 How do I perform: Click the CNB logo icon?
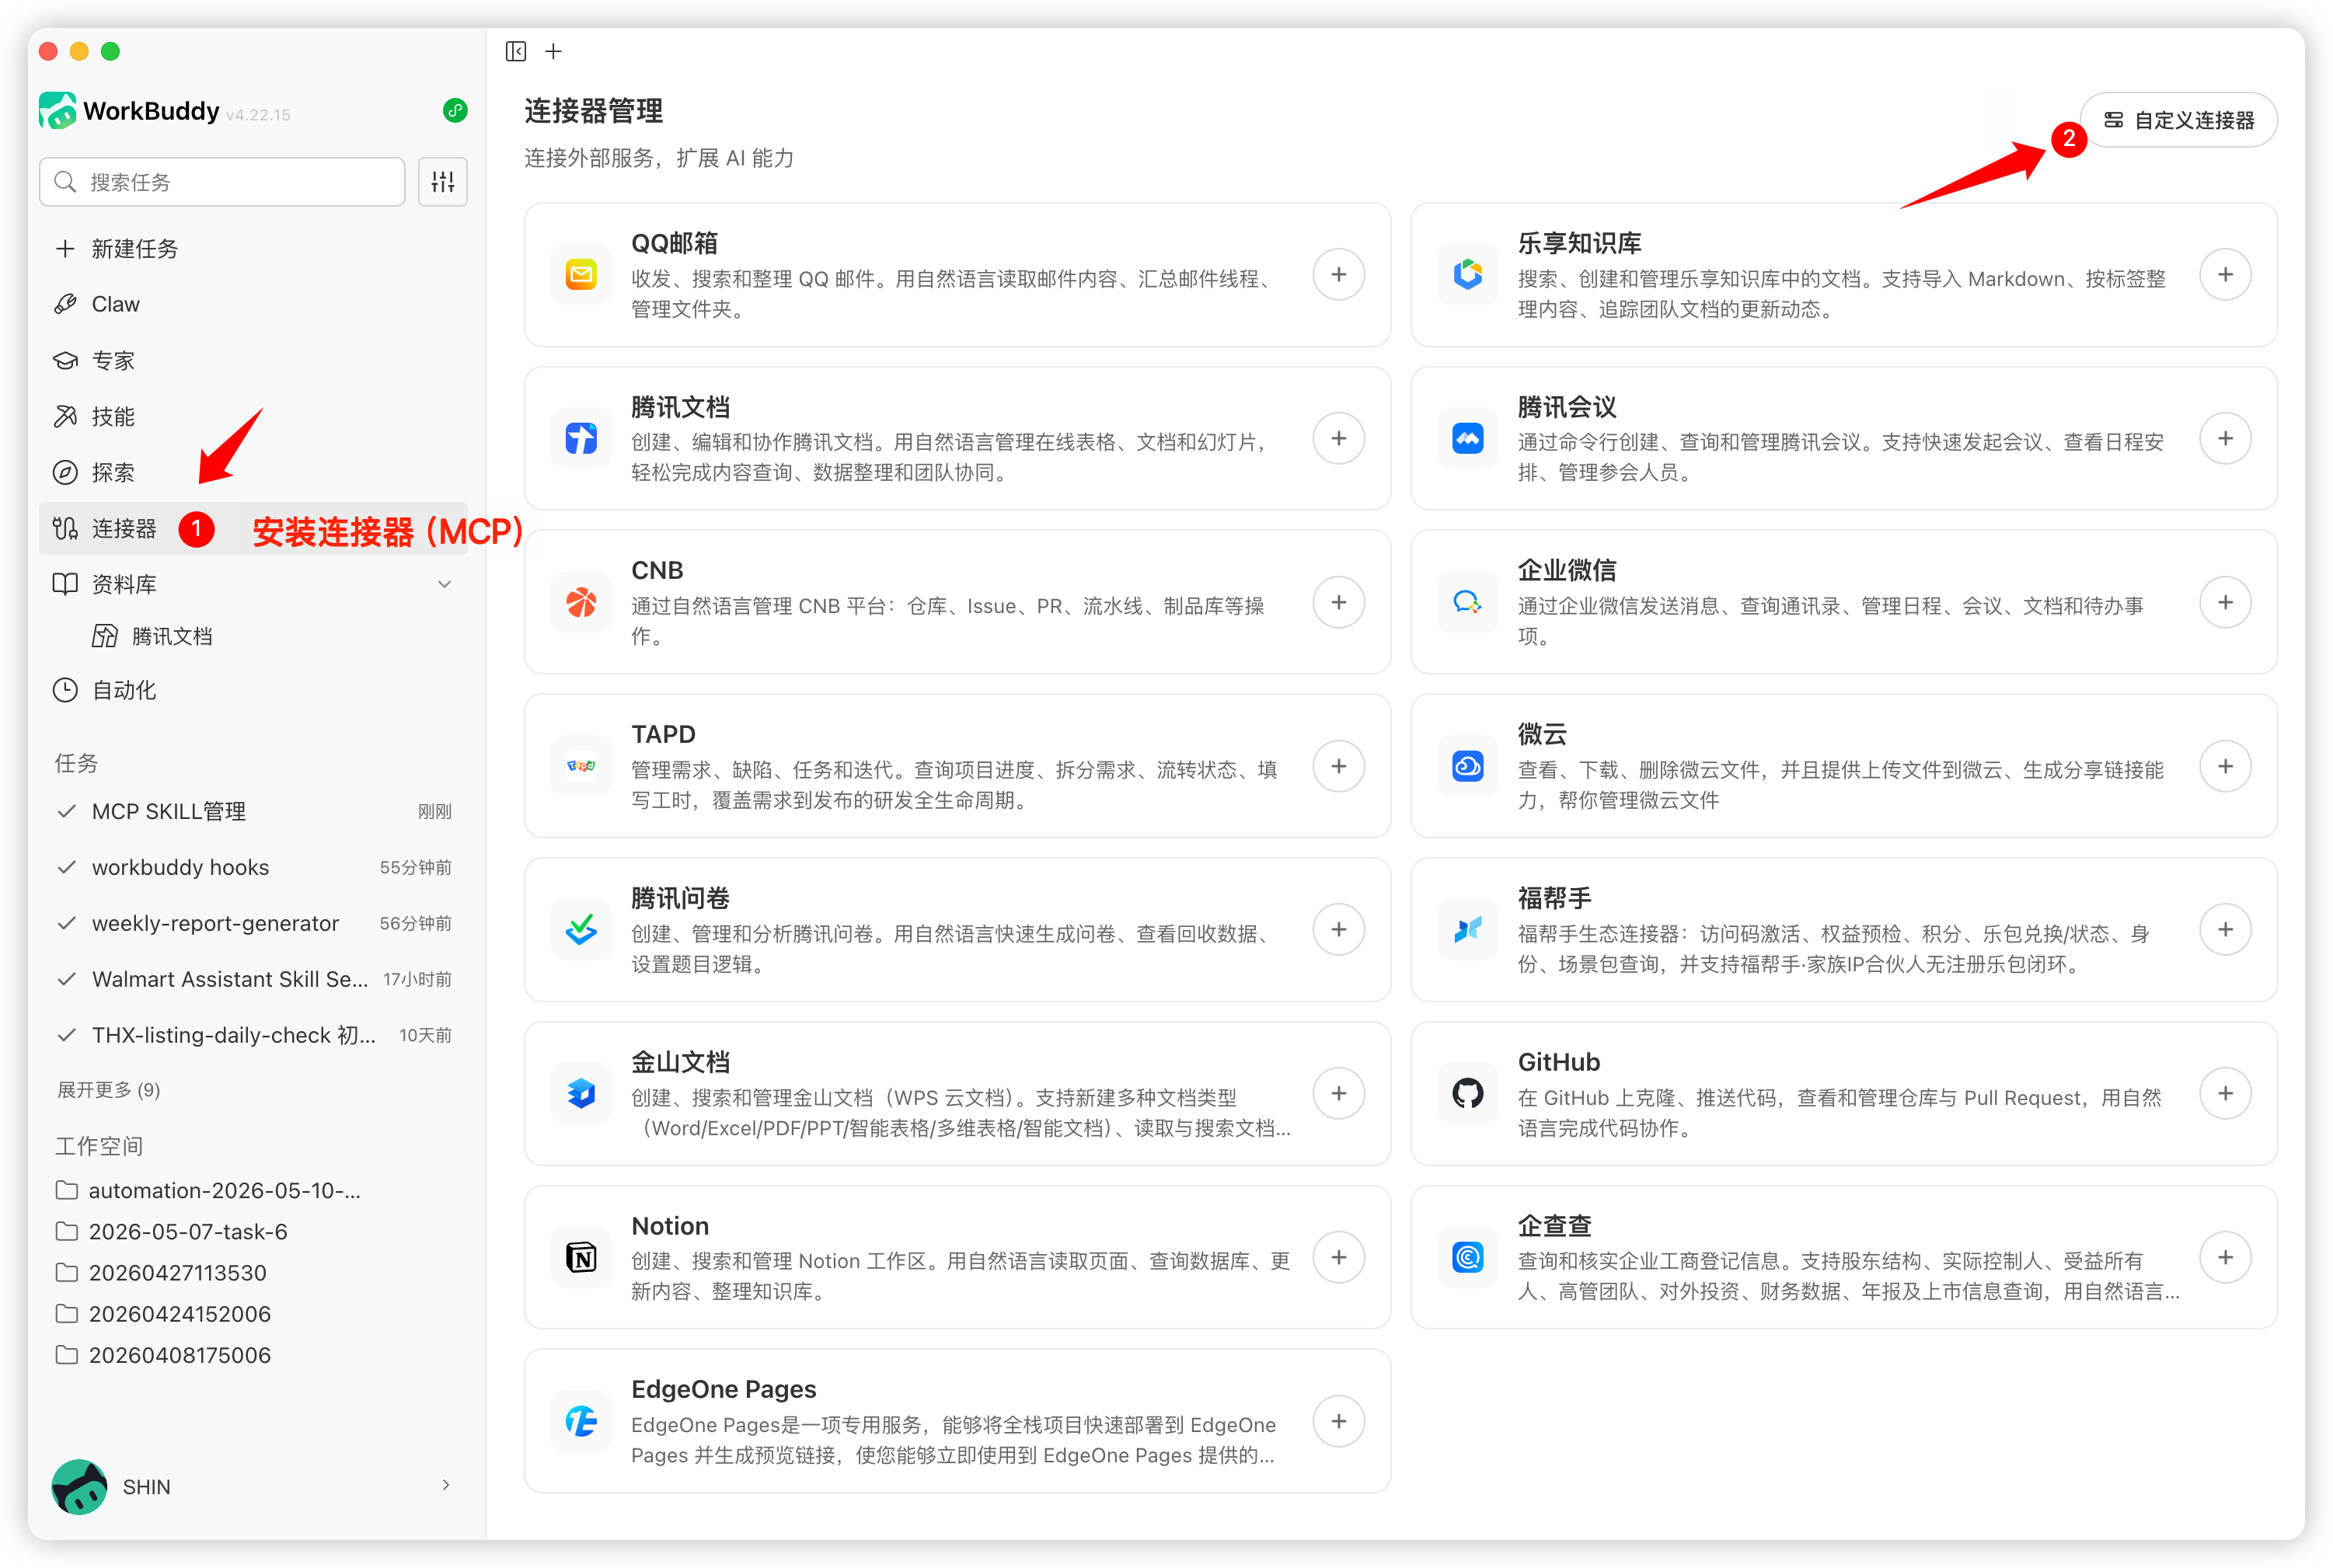581,603
